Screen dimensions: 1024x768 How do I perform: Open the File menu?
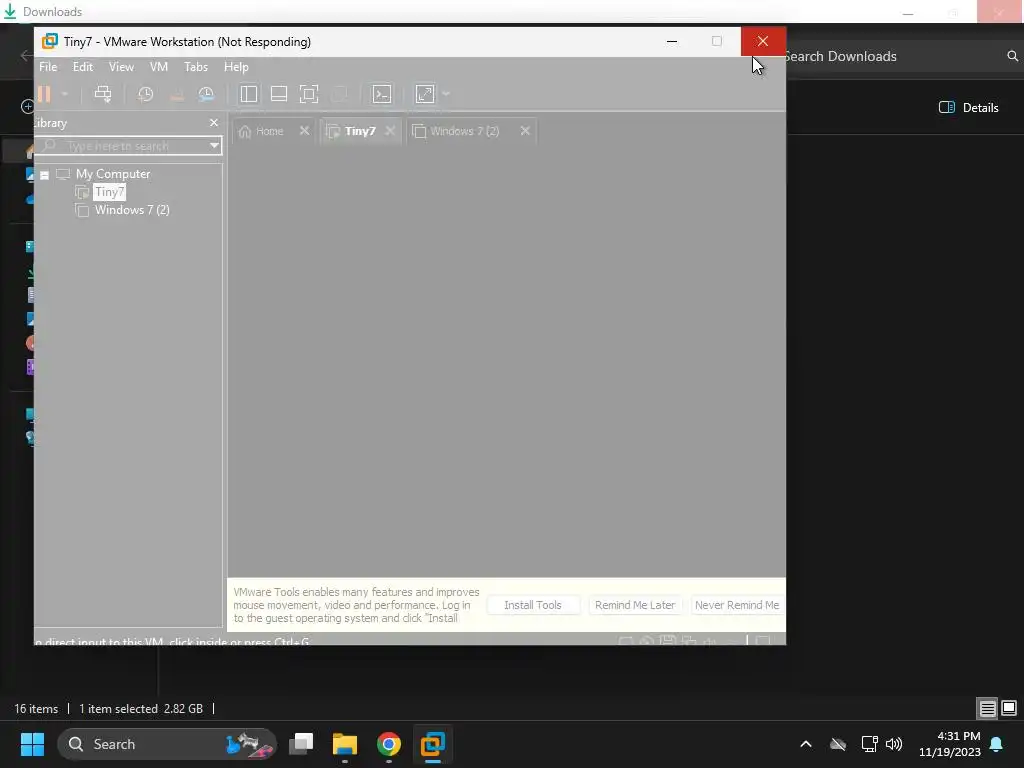coord(48,67)
